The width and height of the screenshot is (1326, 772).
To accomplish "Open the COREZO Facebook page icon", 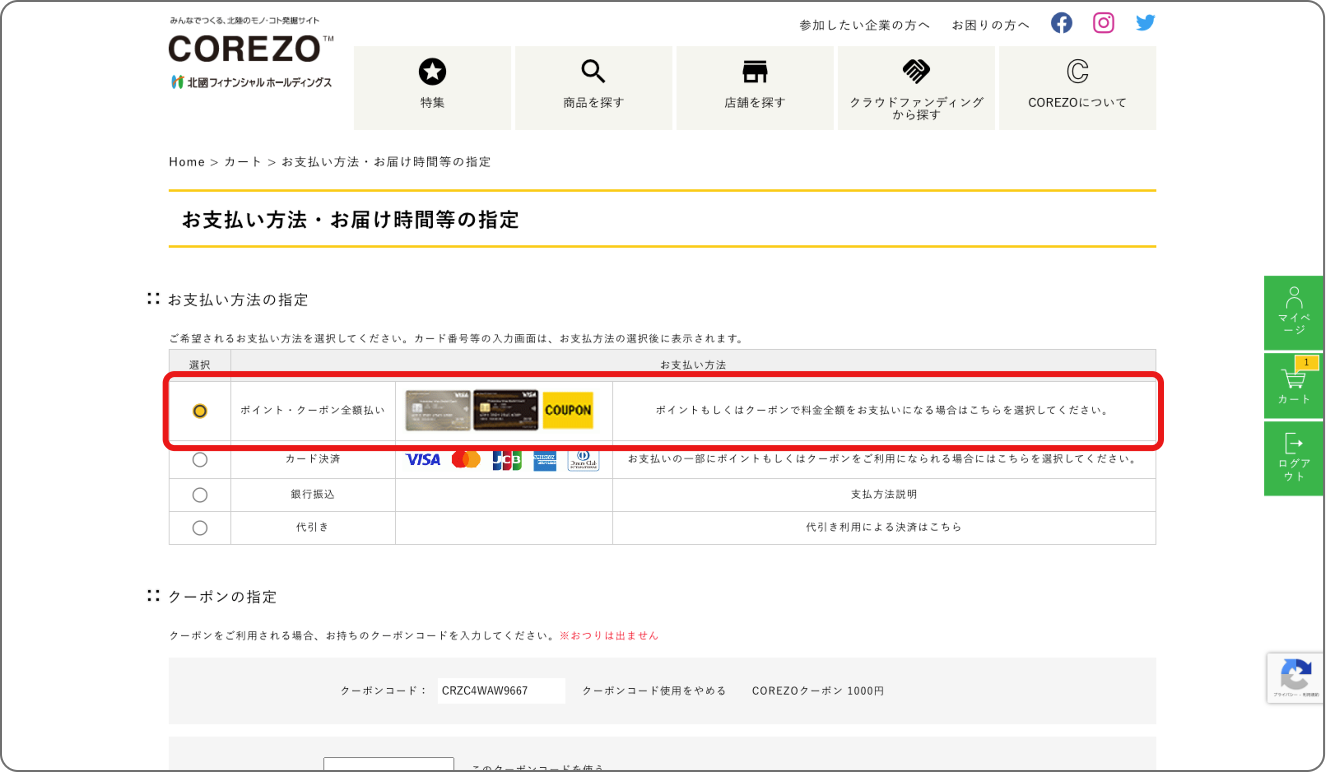I will pos(1061,23).
